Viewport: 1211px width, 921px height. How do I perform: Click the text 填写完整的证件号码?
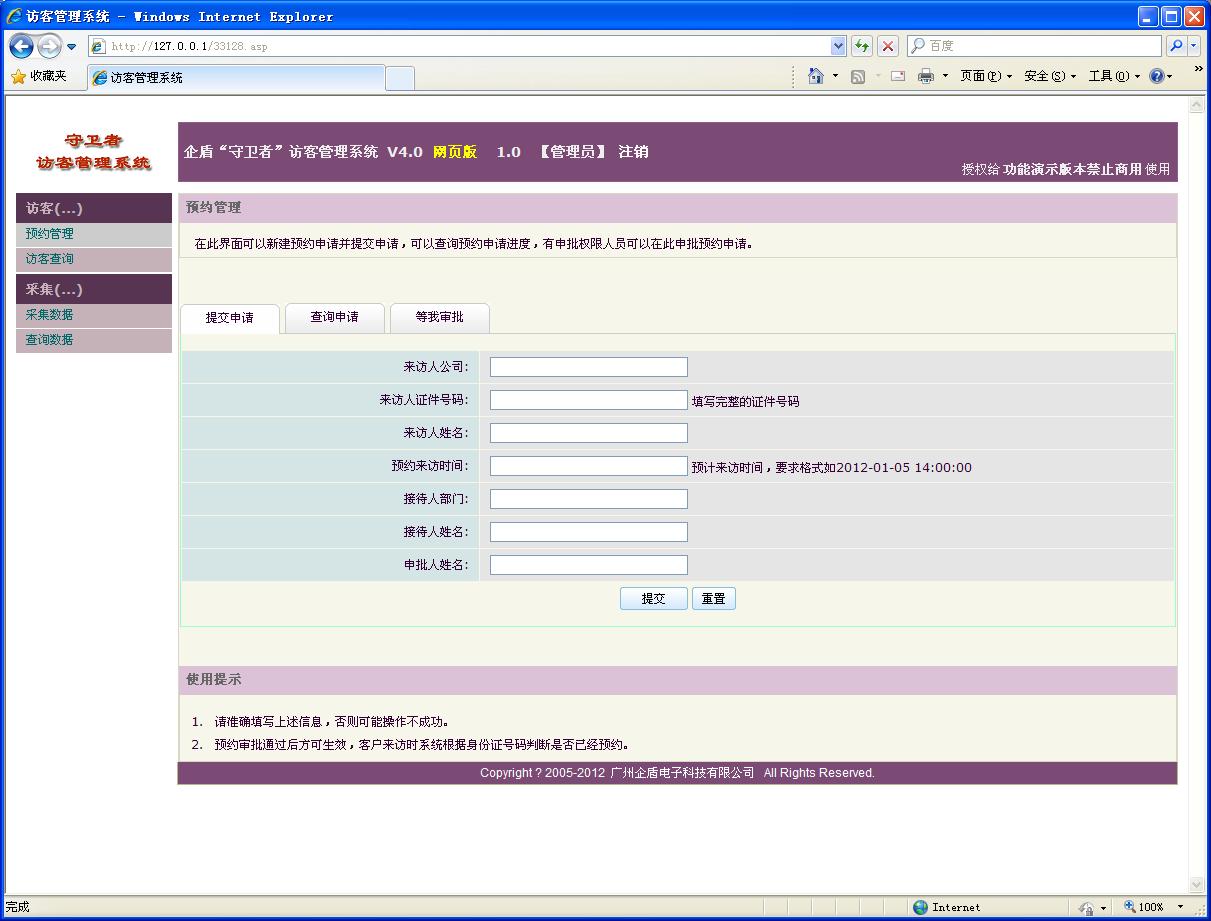(x=746, y=402)
